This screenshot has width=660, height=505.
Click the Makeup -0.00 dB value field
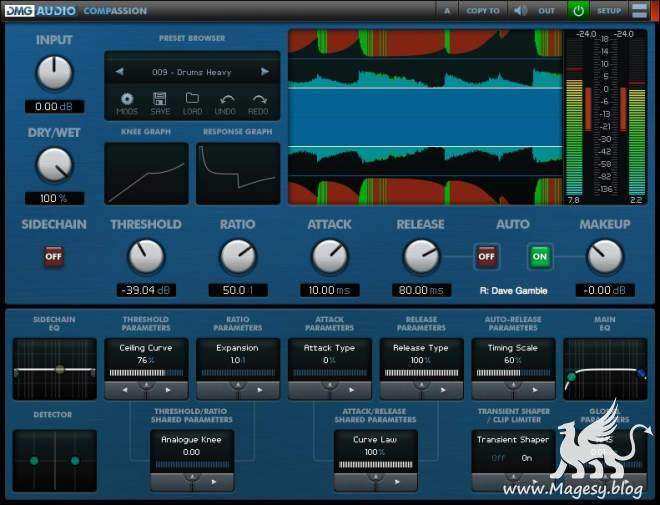[x=605, y=290]
